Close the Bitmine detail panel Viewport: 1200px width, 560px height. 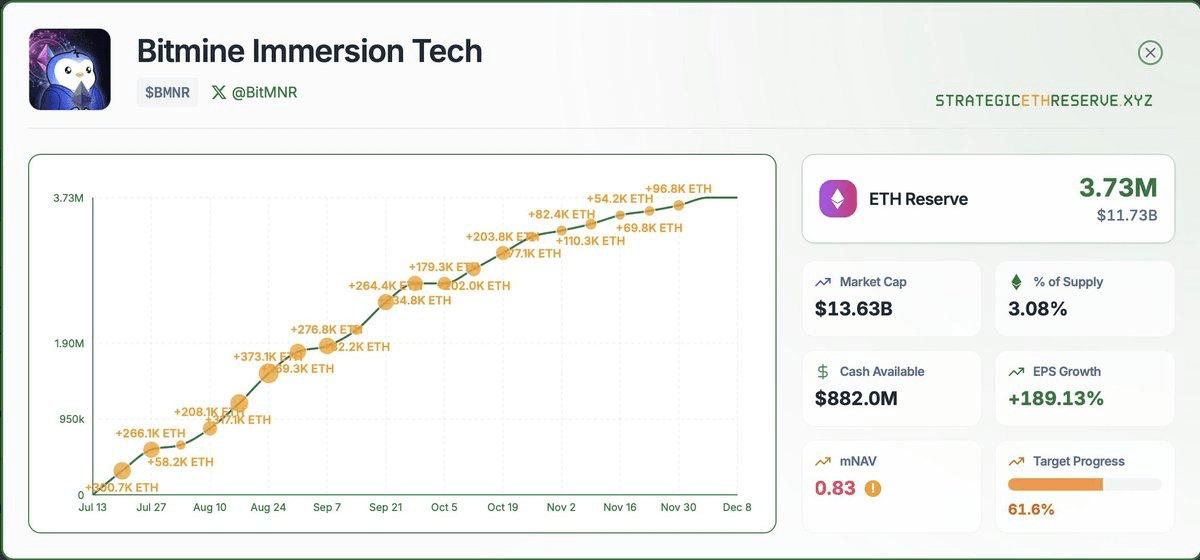(1150, 53)
